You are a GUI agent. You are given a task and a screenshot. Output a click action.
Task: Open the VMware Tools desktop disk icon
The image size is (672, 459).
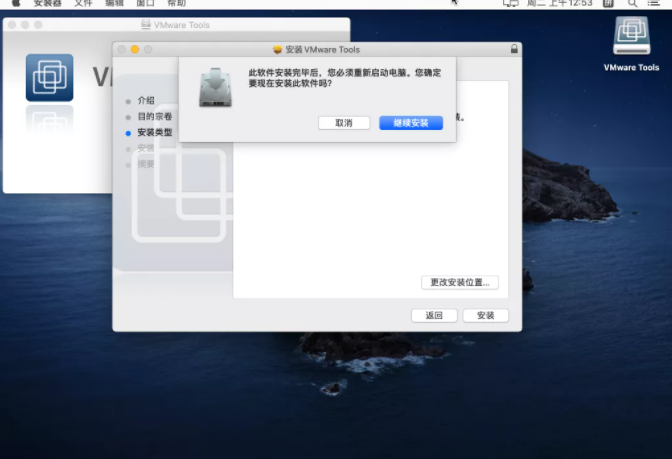coord(631,36)
